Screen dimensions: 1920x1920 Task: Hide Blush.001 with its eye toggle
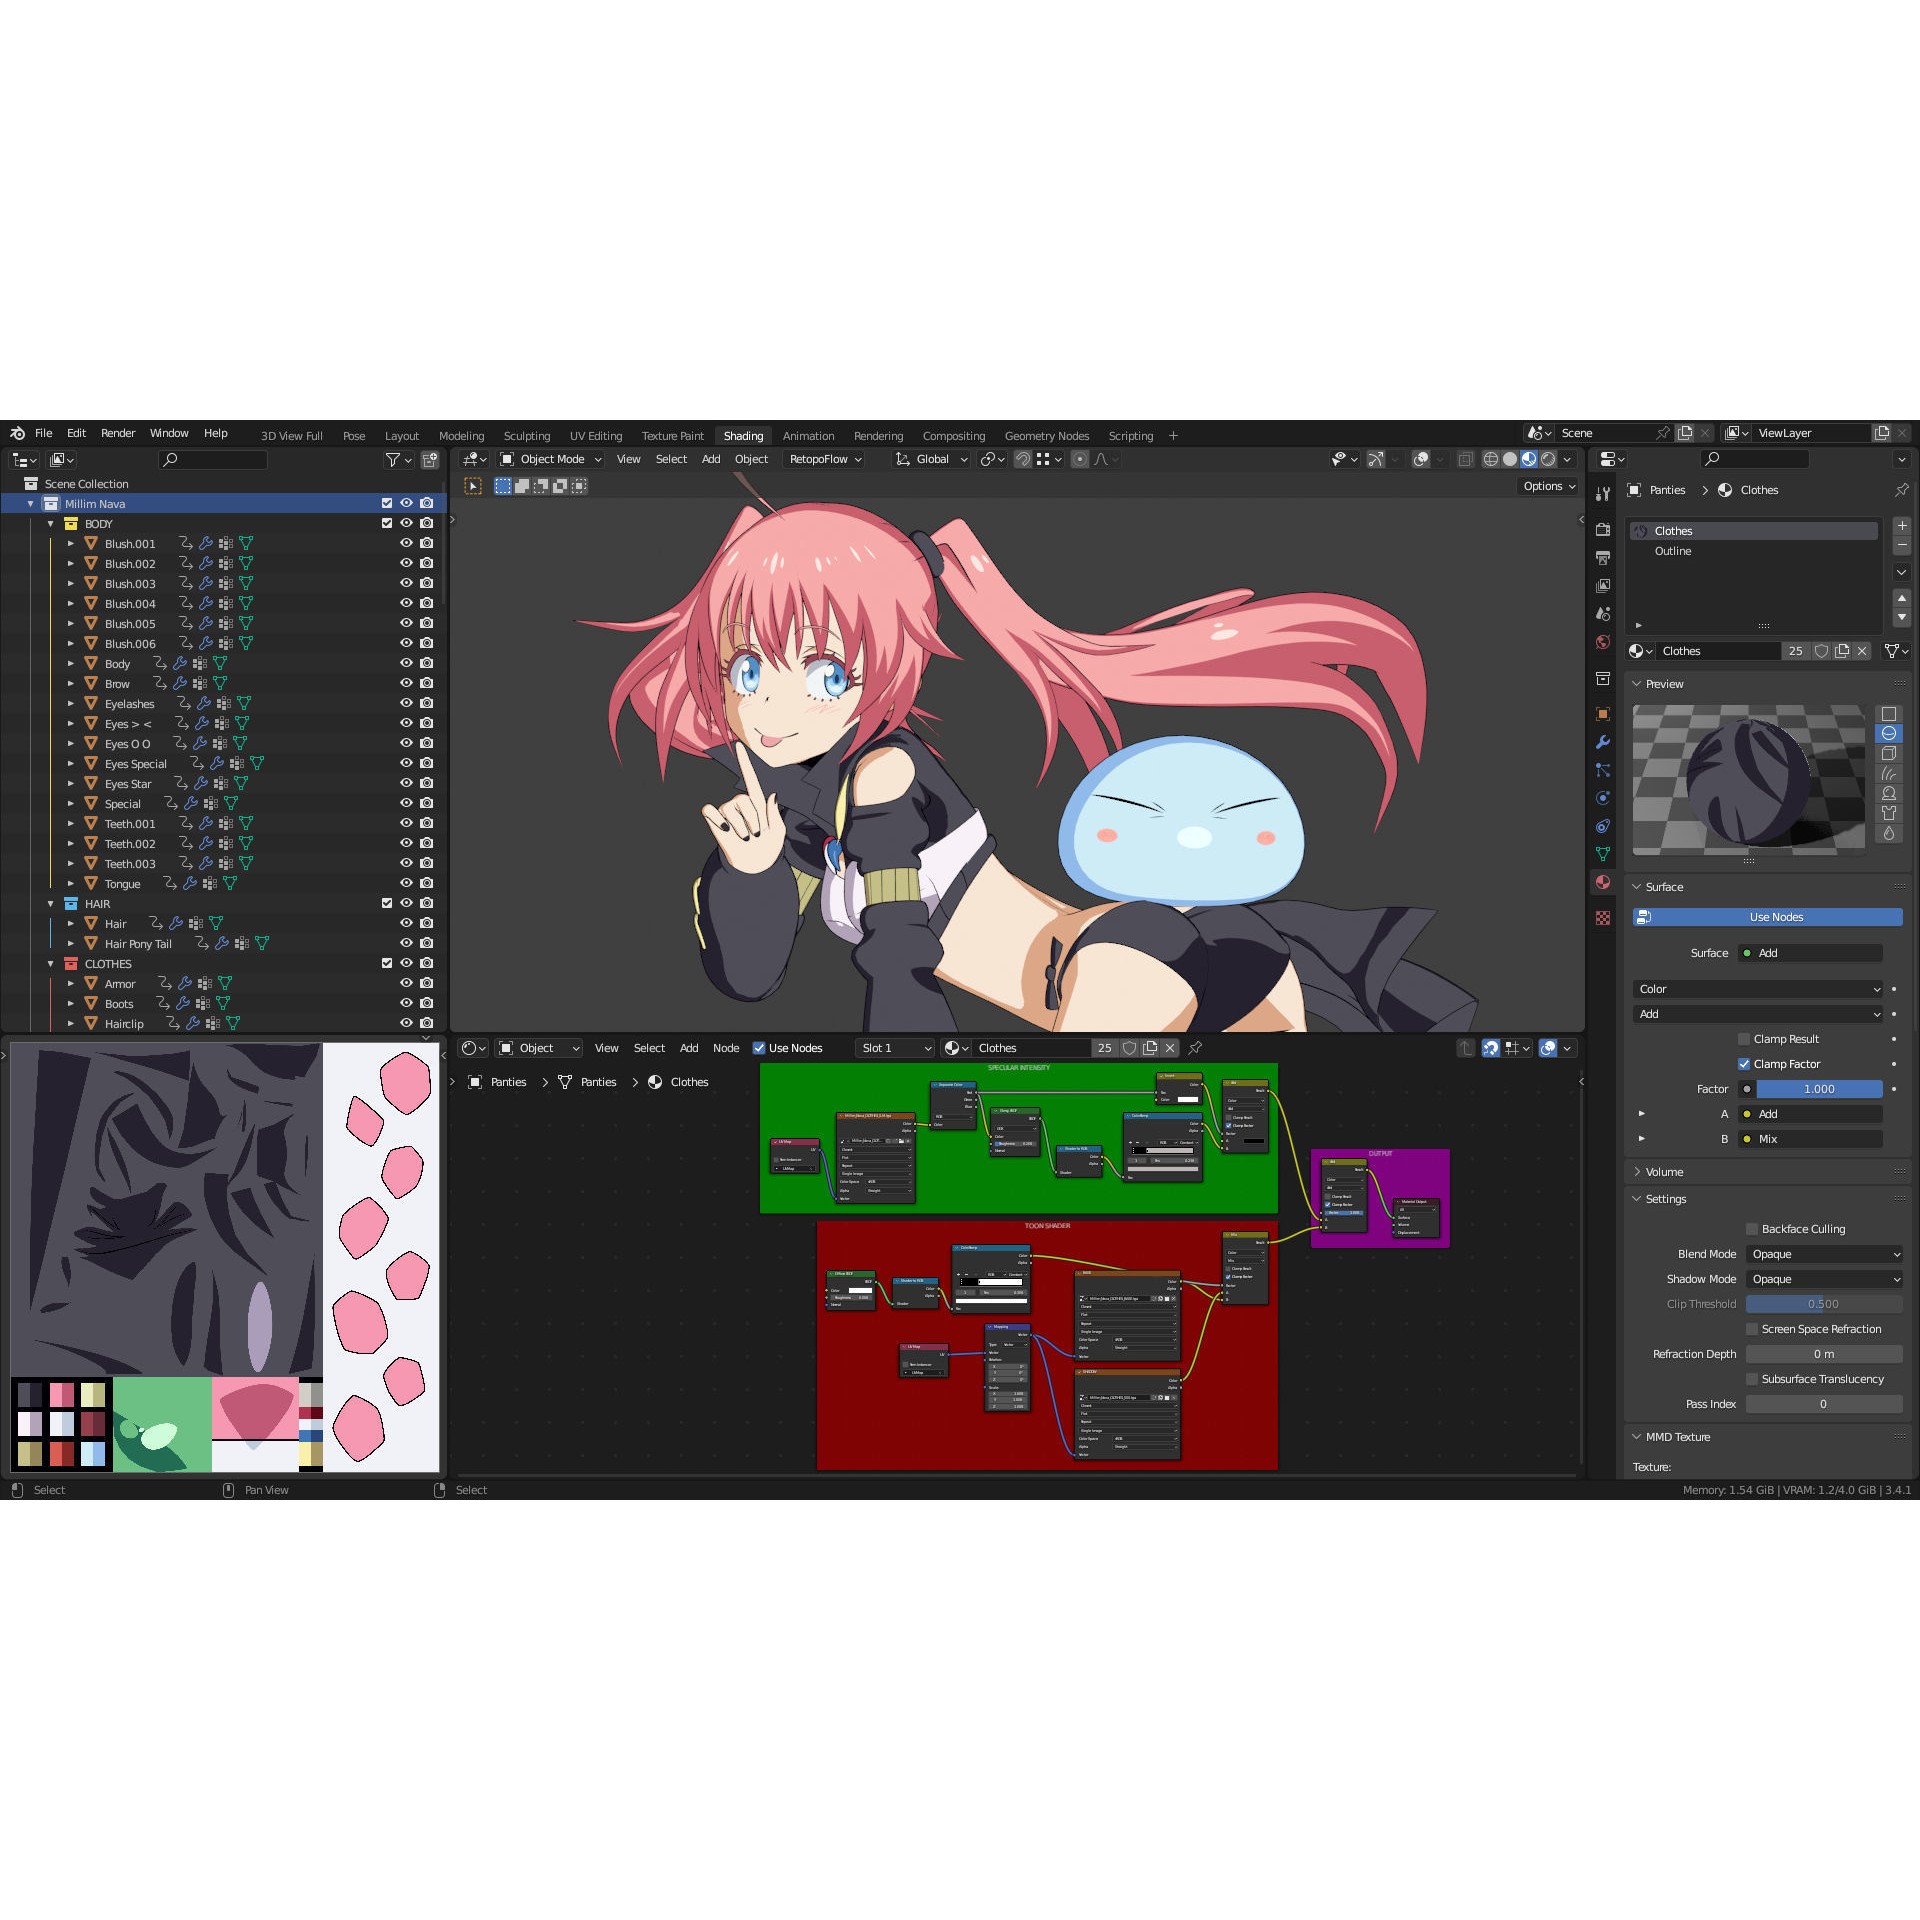(x=406, y=543)
